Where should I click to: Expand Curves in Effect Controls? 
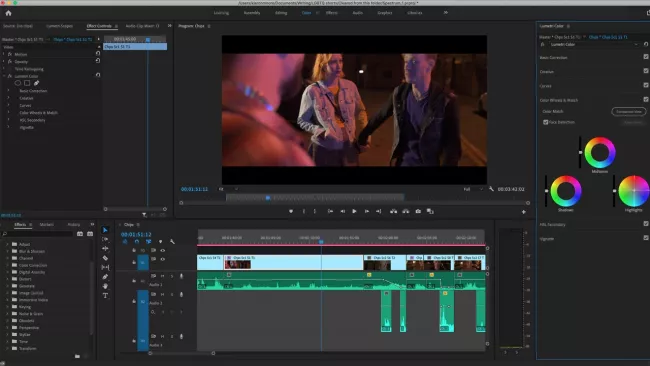[8, 105]
